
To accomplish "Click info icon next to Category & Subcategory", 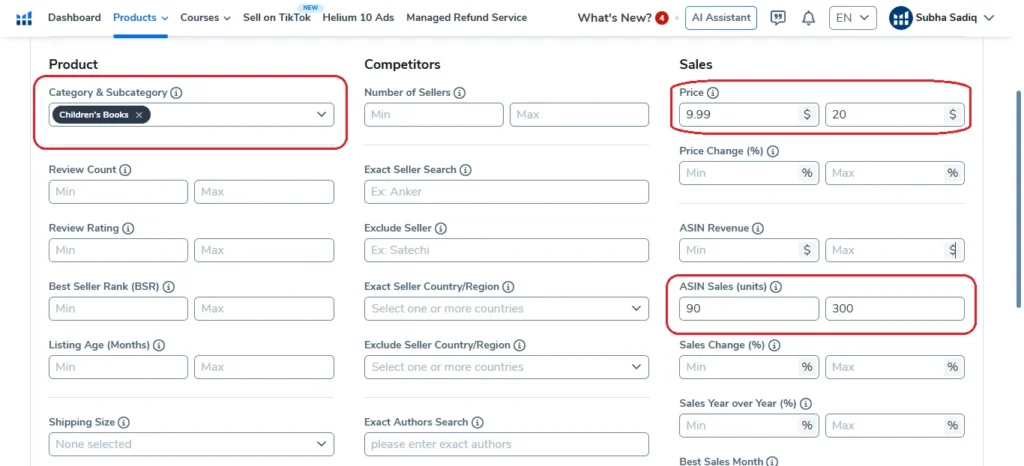I will click(x=176, y=93).
